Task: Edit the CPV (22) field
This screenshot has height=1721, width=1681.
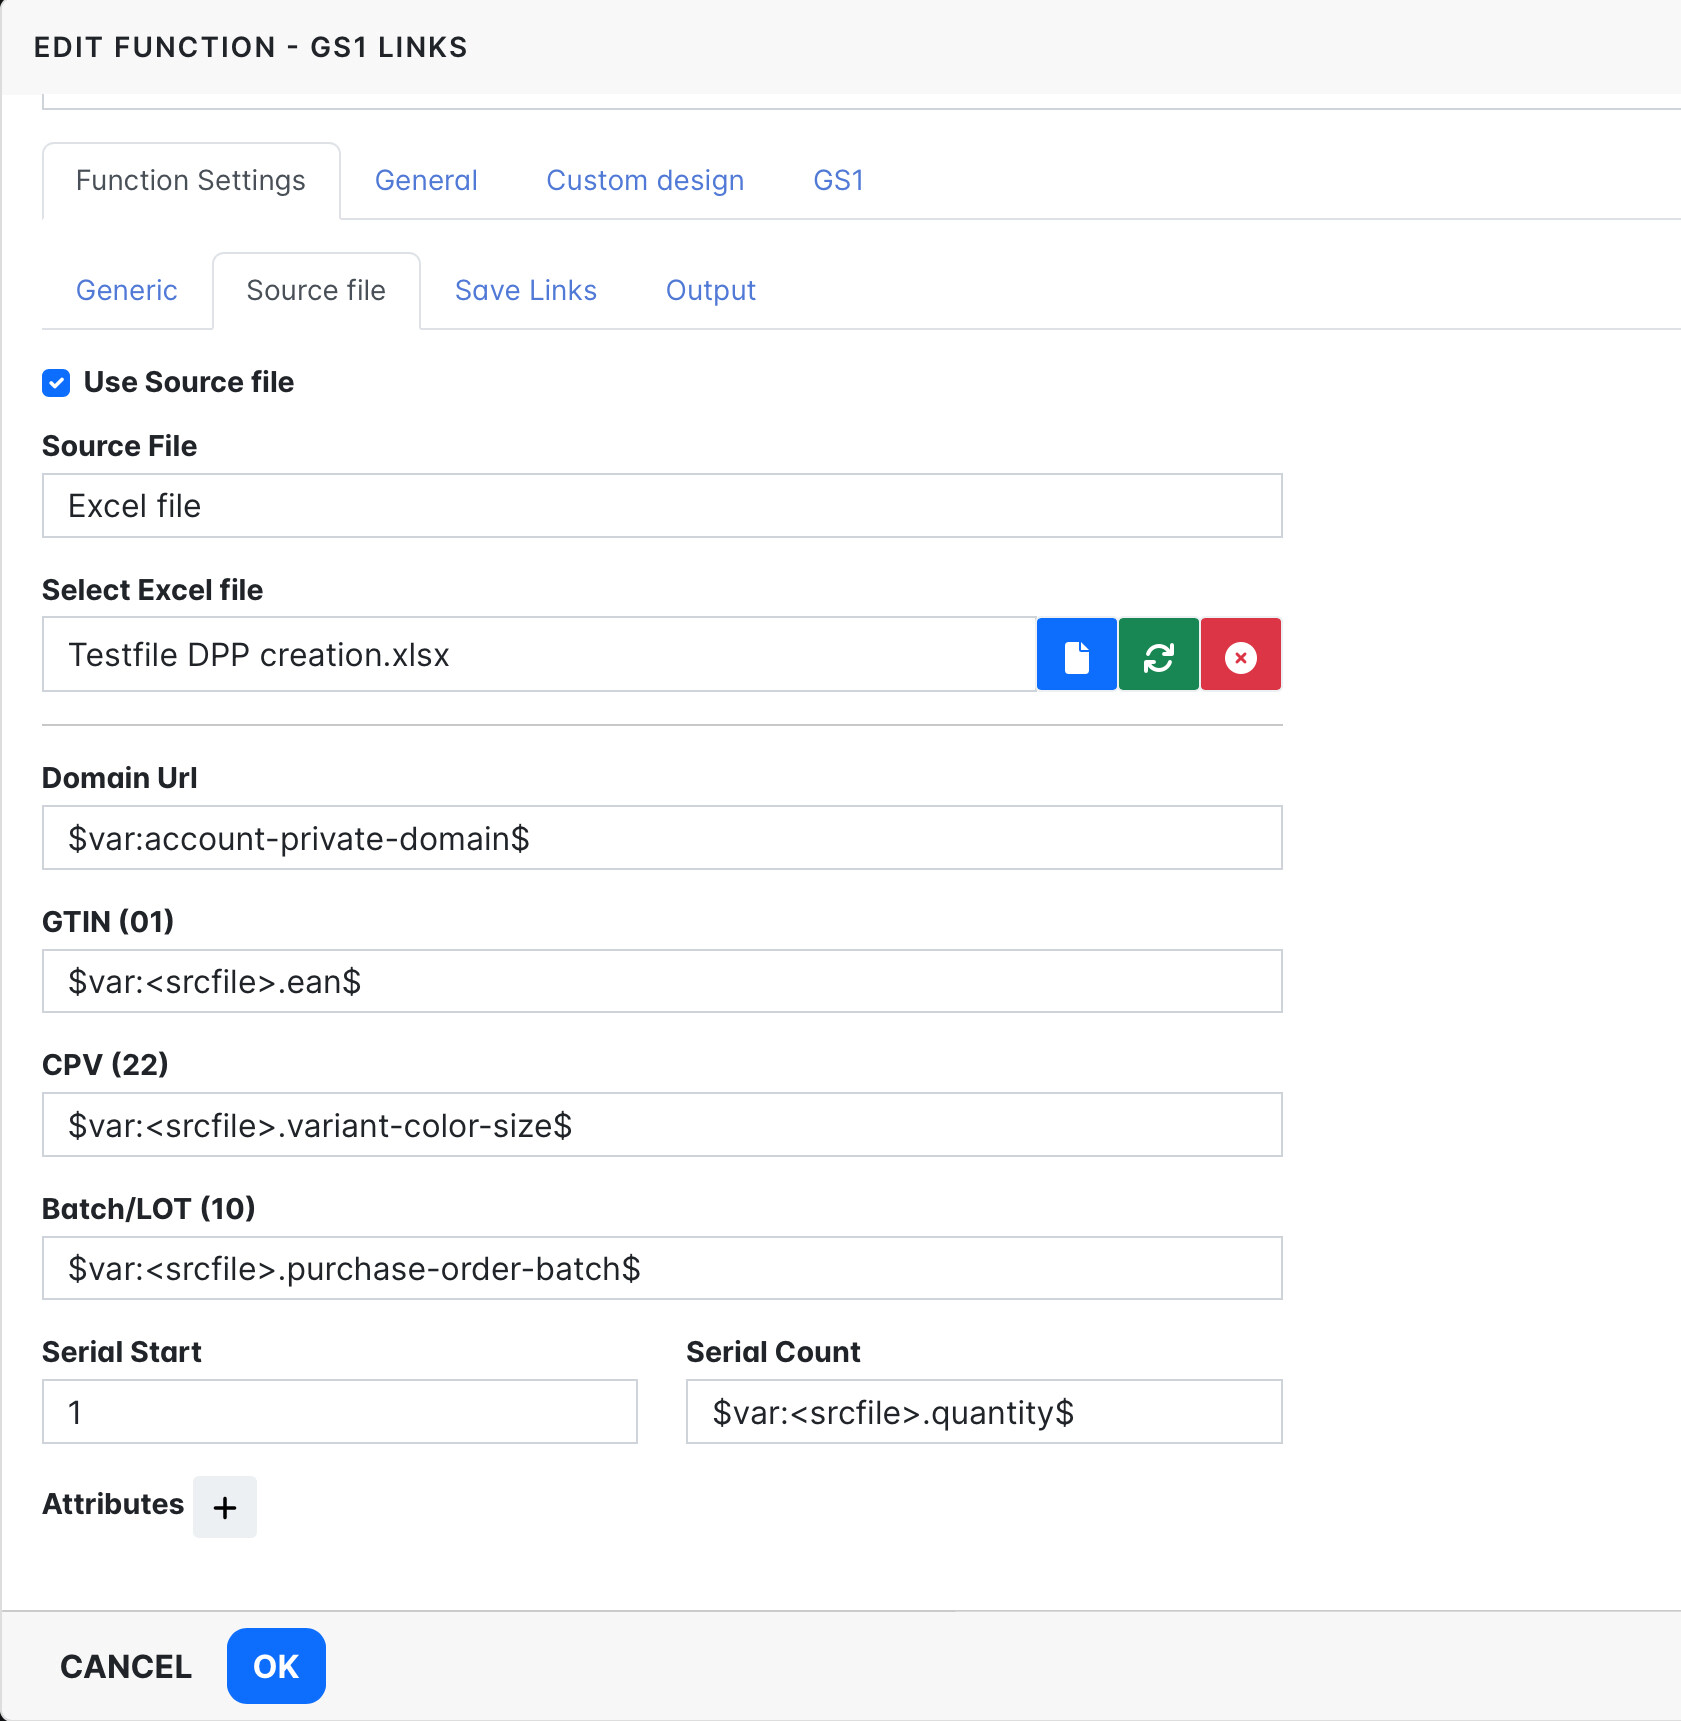Action: [661, 1126]
